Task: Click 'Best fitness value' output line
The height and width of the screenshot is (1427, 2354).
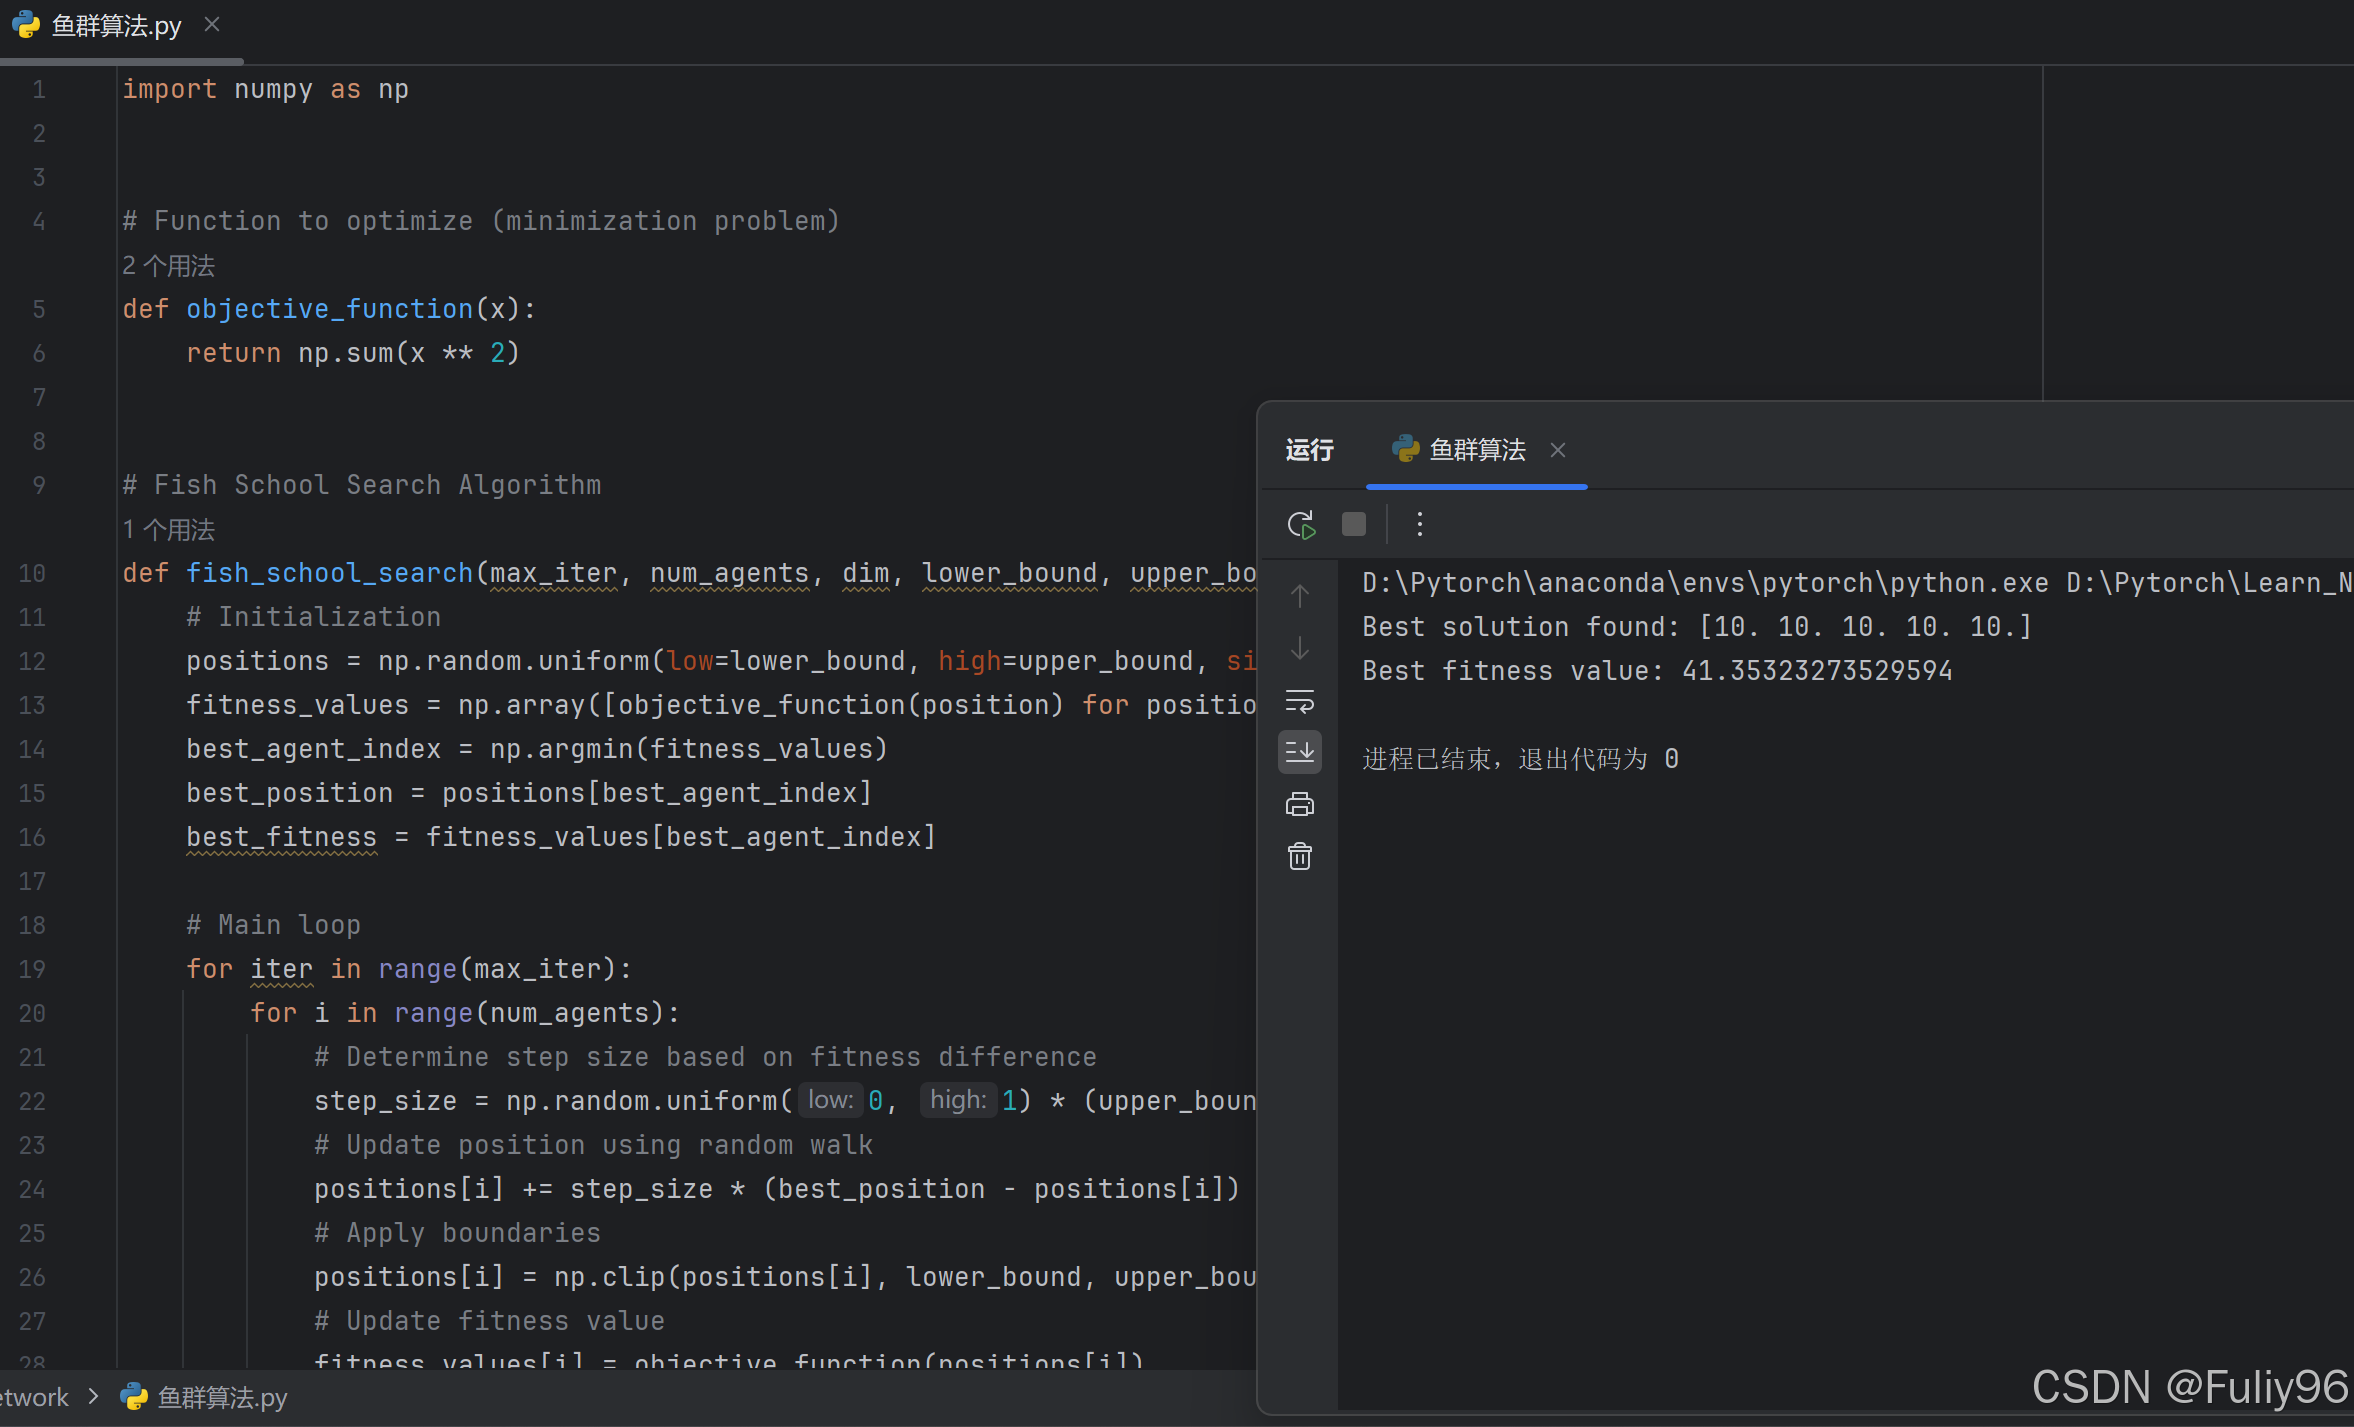Action: coord(1657,671)
